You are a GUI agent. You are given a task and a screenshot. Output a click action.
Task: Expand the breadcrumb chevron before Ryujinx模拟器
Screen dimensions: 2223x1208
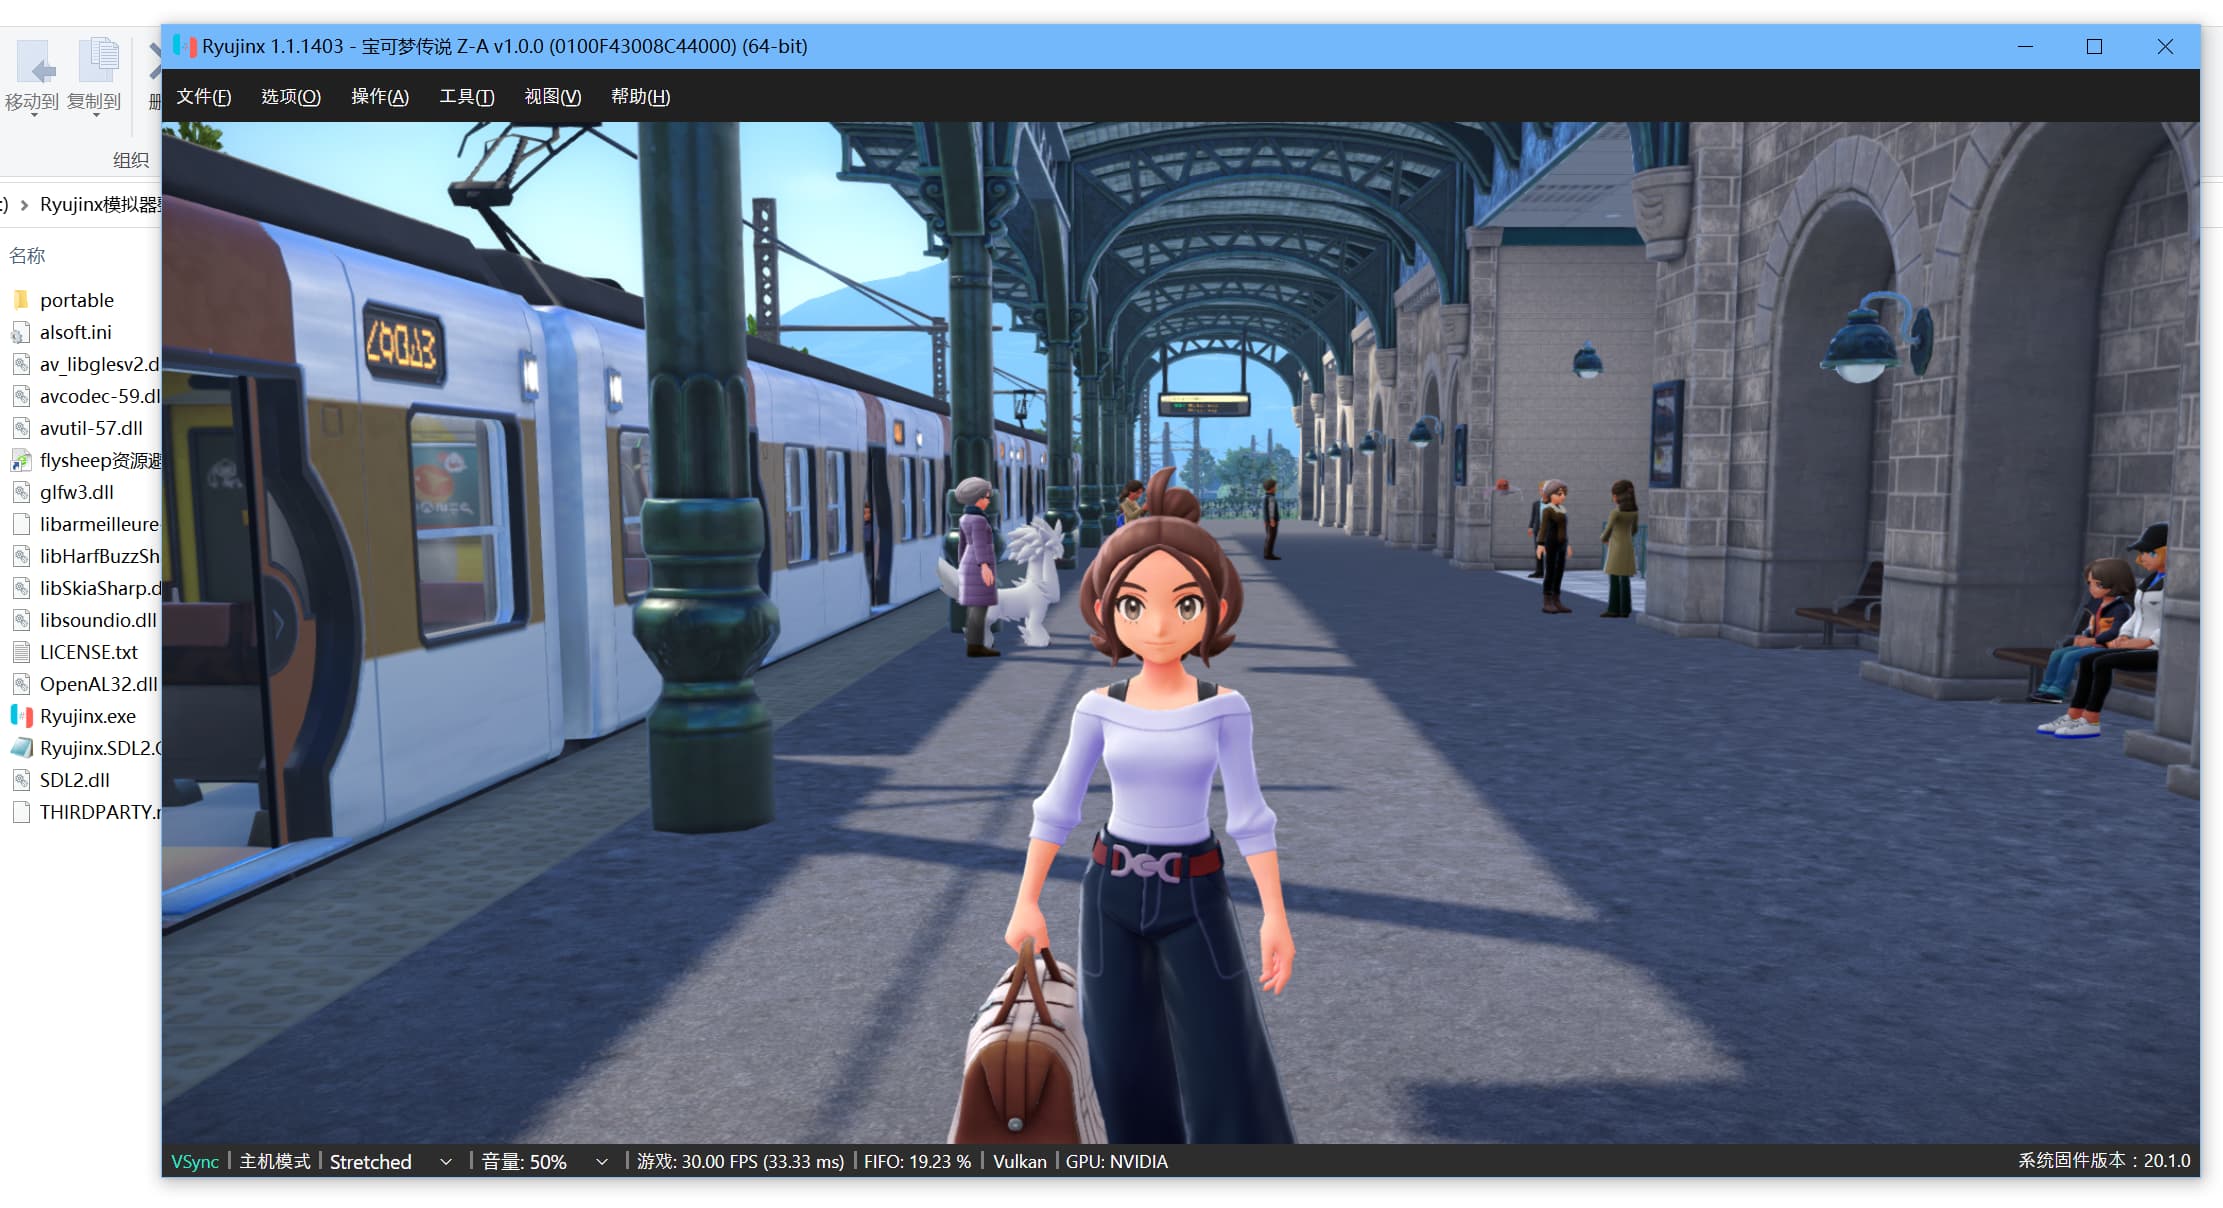tap(24, 205)
